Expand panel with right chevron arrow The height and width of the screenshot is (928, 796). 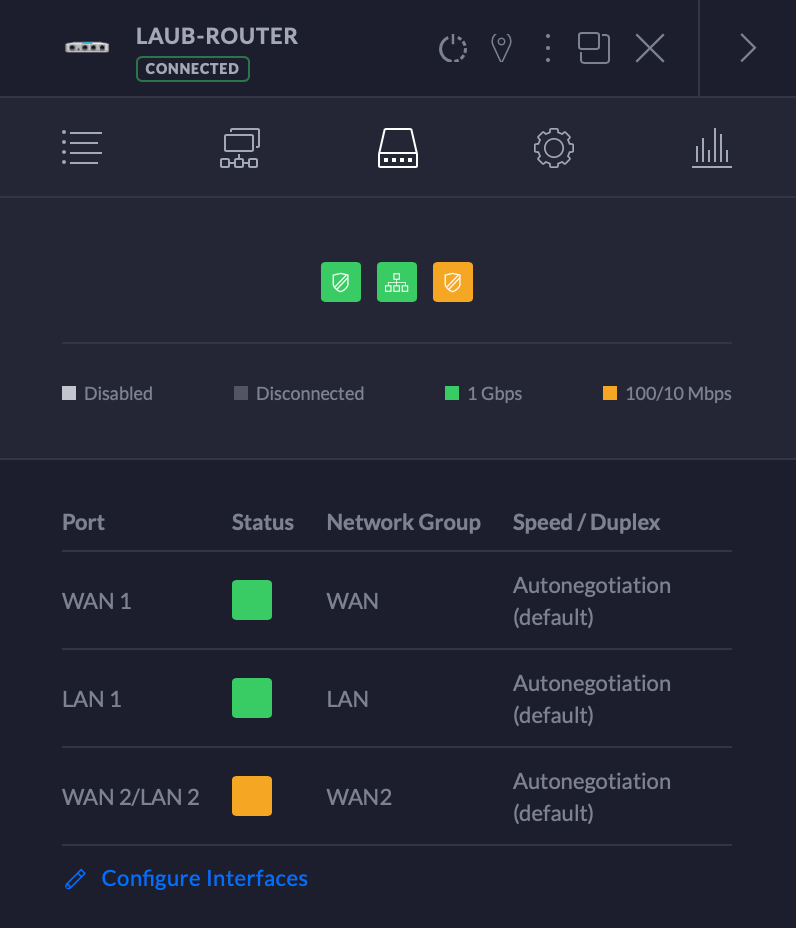pyautogui.click(x=747, y=48)
